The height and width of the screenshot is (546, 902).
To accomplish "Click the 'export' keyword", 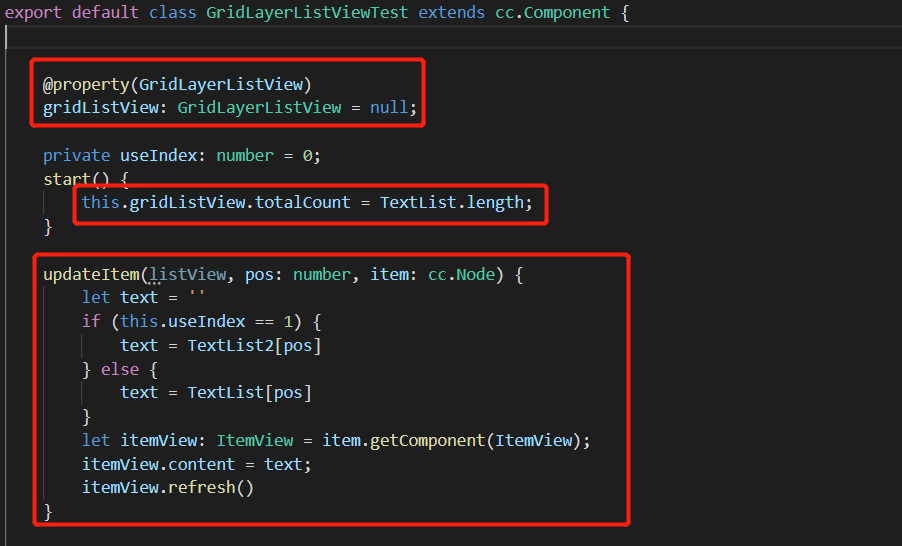I will [x=33, y=13].
